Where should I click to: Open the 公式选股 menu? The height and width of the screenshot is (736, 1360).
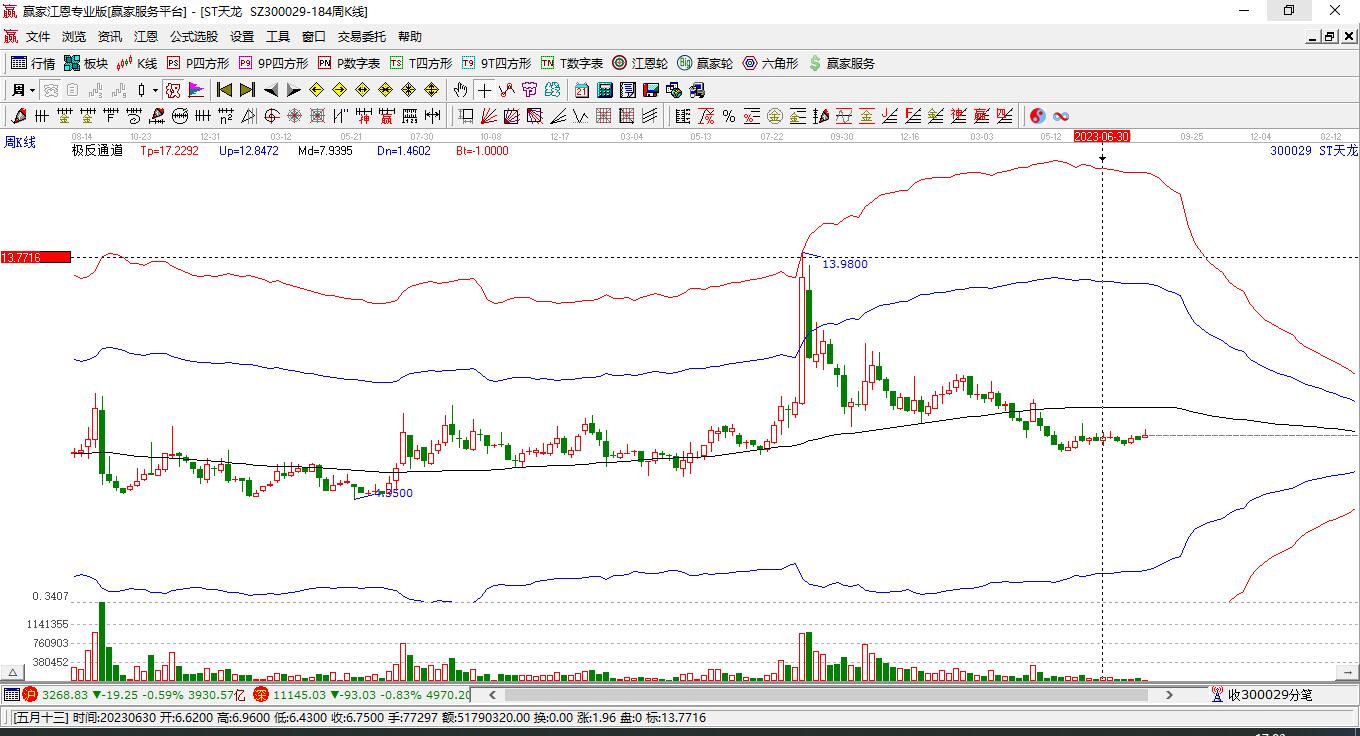194,37
